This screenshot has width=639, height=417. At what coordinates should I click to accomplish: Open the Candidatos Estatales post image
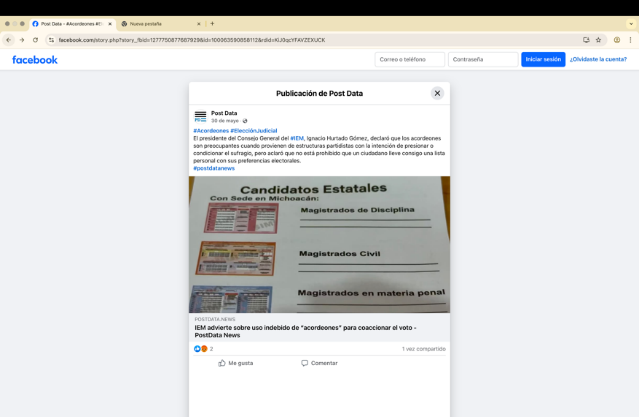click(320, 245)
